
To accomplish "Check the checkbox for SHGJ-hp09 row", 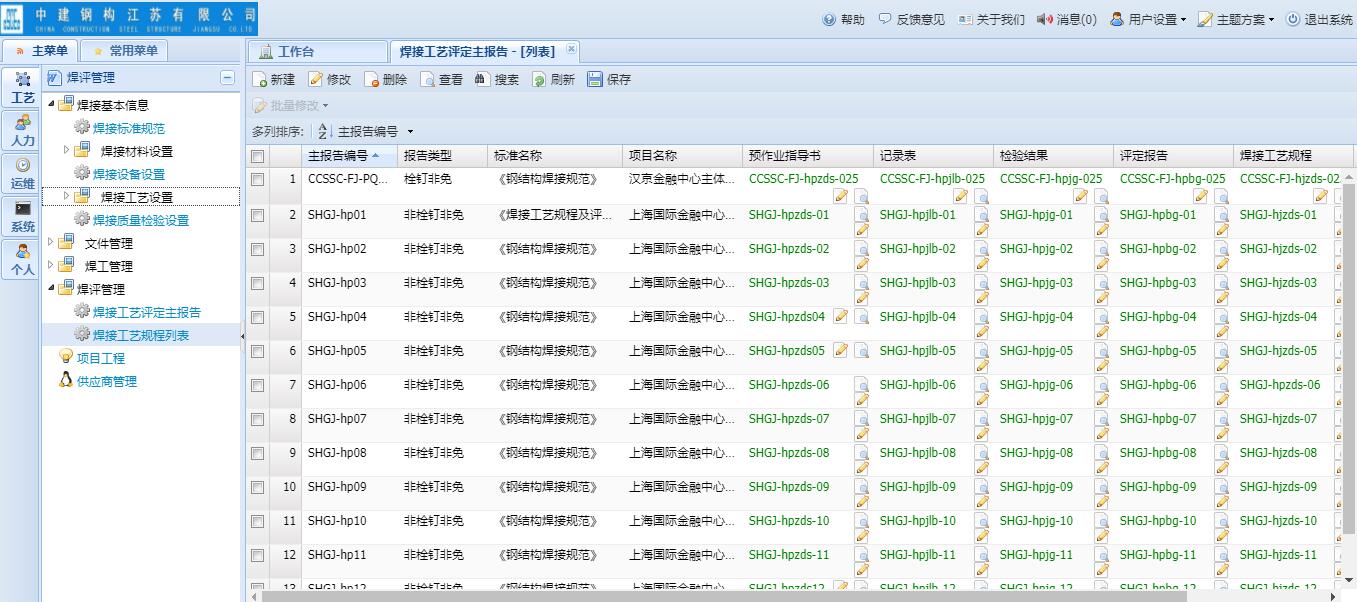I will coord(257,487).
